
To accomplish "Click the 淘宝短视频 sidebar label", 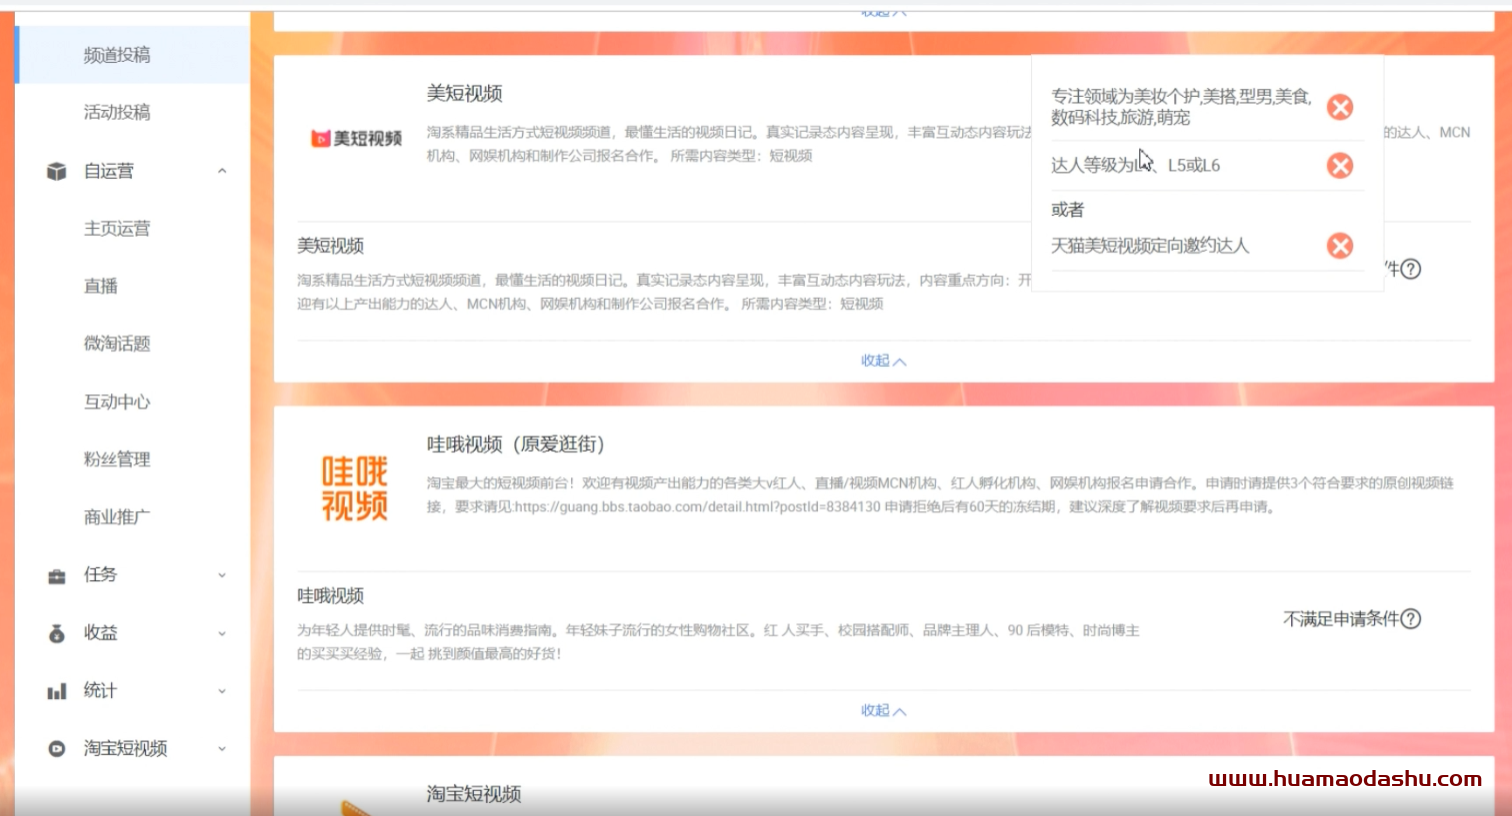I will [x=125, y=748].
